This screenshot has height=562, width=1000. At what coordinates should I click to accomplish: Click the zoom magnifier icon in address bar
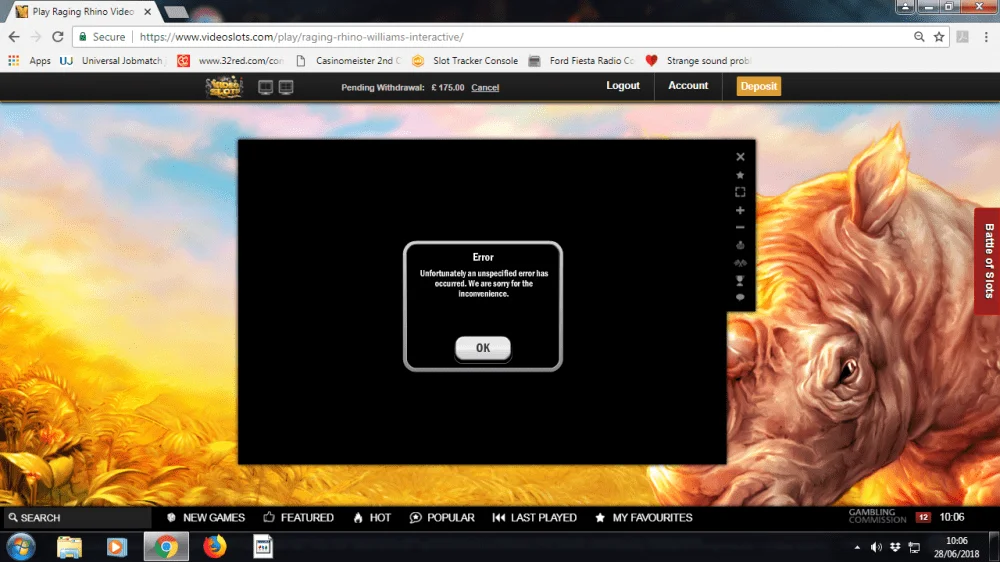point(919,37)
